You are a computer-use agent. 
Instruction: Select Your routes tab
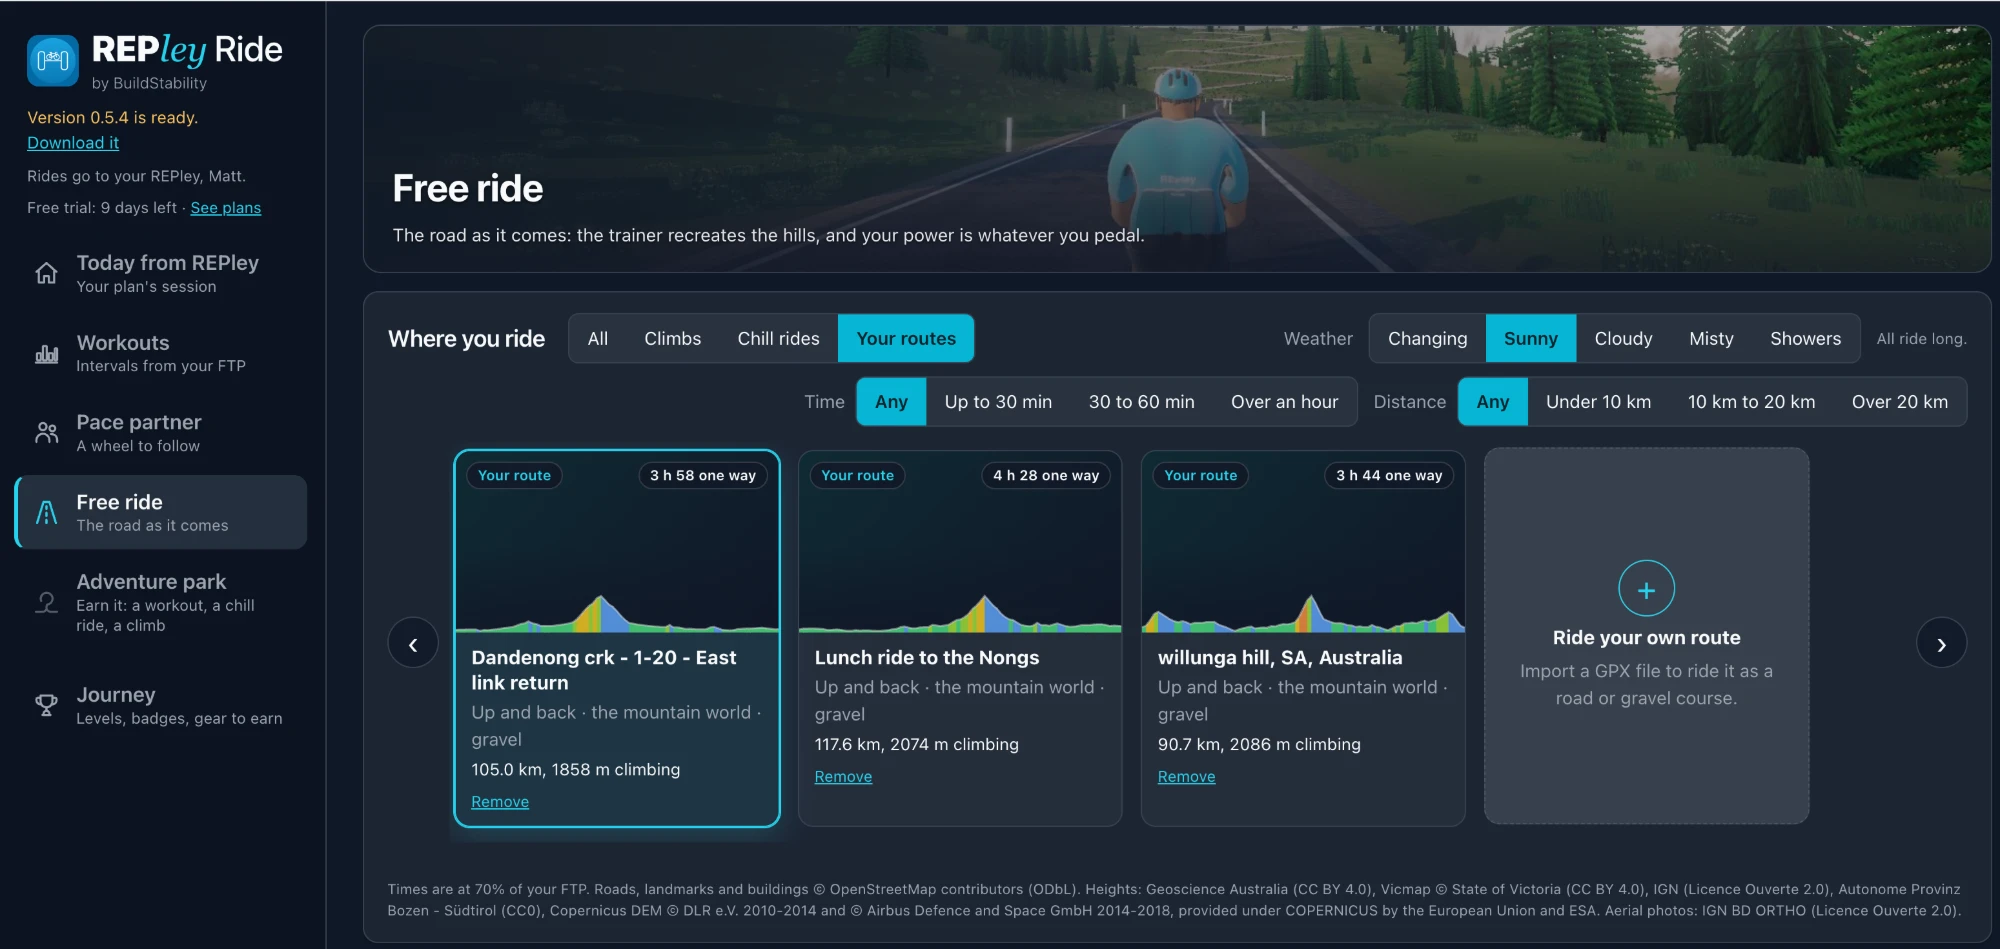(906, 339)
